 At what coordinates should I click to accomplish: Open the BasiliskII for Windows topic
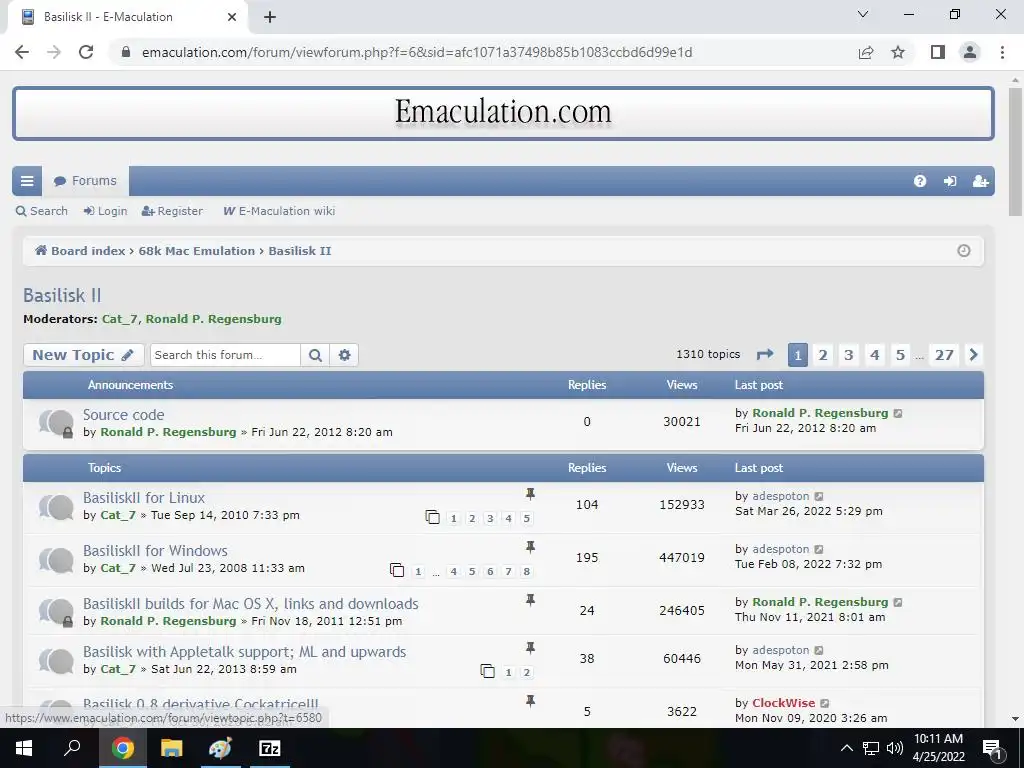coord(155,551)
